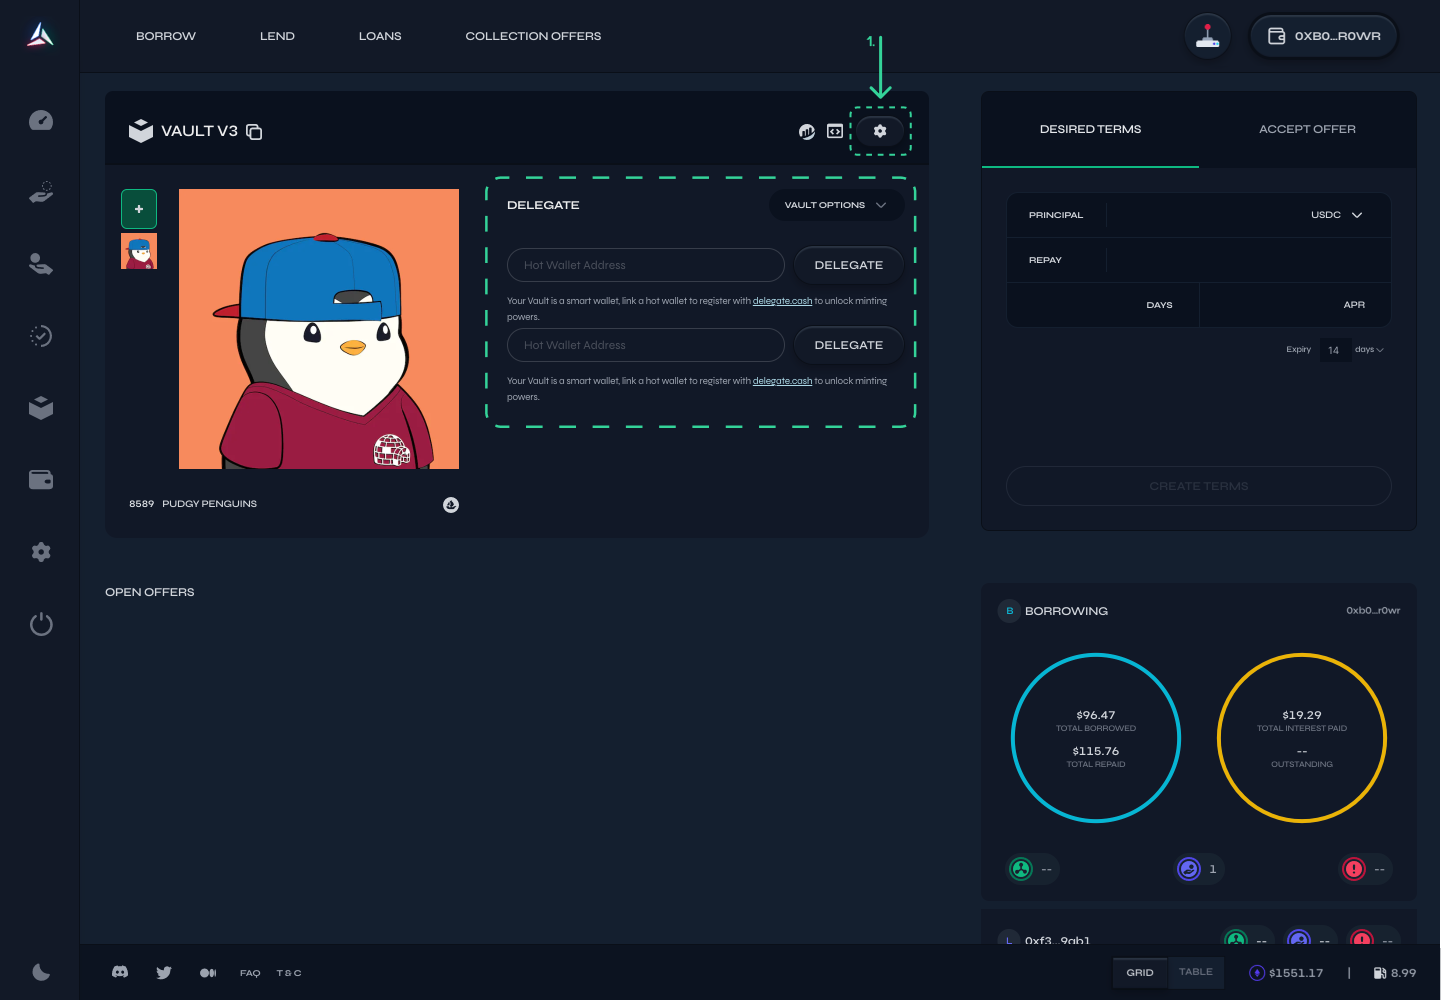Focus the first Hot Wallet Address field
The image size is (1441, 1000).
click(646, 265)
